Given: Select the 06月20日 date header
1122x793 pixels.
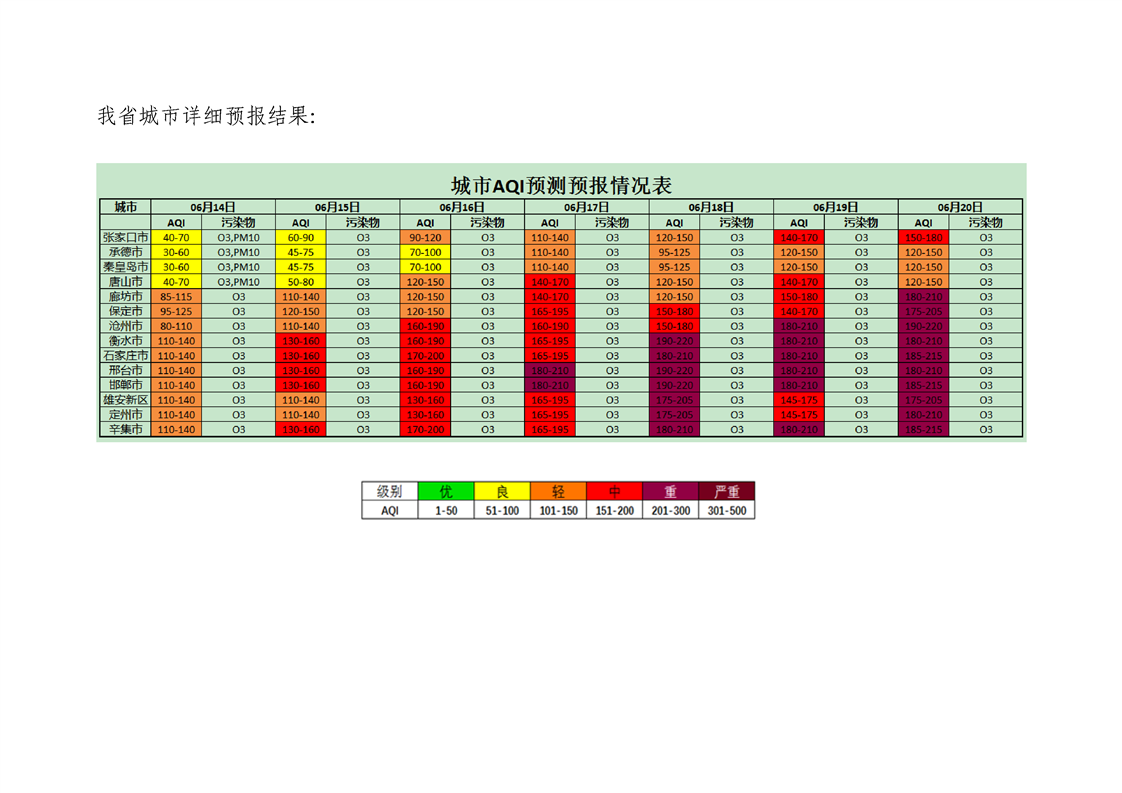Looking at the screenshot, I should point(960,207).
